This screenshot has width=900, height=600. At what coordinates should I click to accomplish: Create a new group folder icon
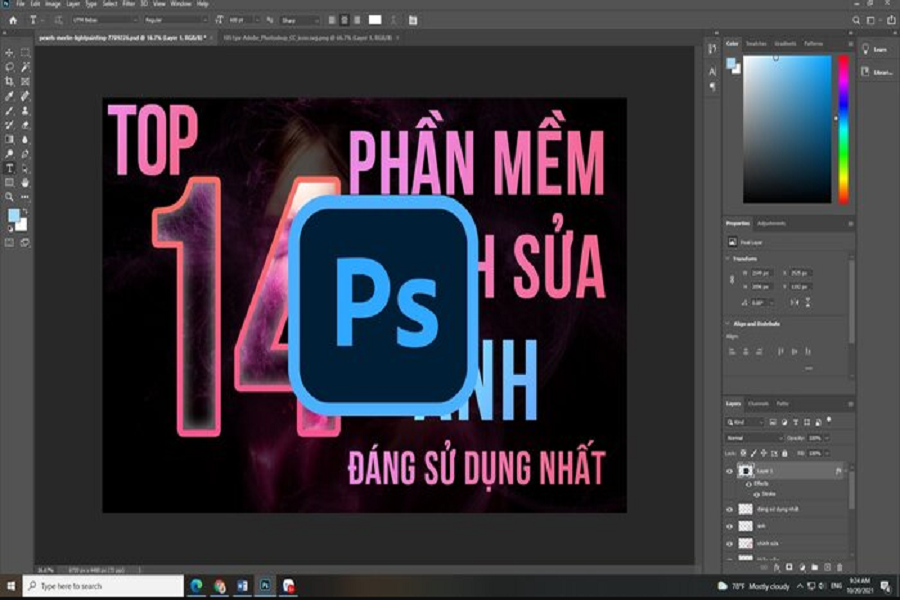click(814, 567)
